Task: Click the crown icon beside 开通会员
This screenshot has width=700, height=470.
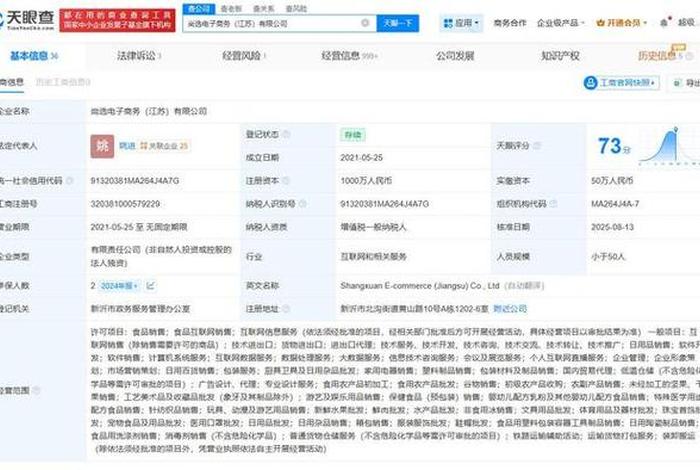Action: point(600,23)
